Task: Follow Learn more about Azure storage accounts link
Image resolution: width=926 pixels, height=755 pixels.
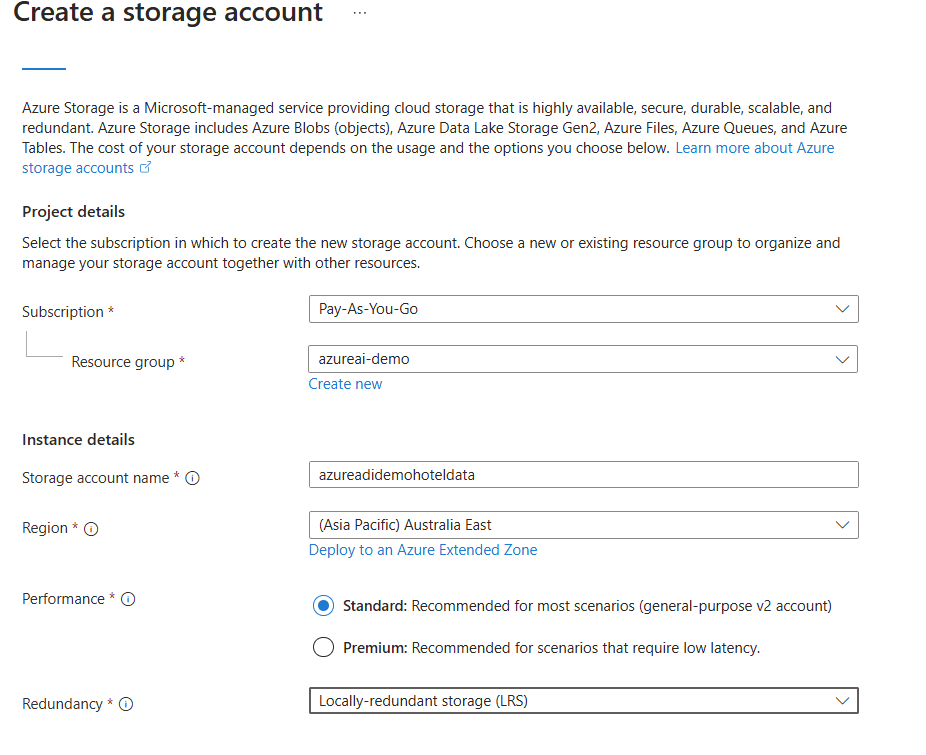Action: [754, 148]
